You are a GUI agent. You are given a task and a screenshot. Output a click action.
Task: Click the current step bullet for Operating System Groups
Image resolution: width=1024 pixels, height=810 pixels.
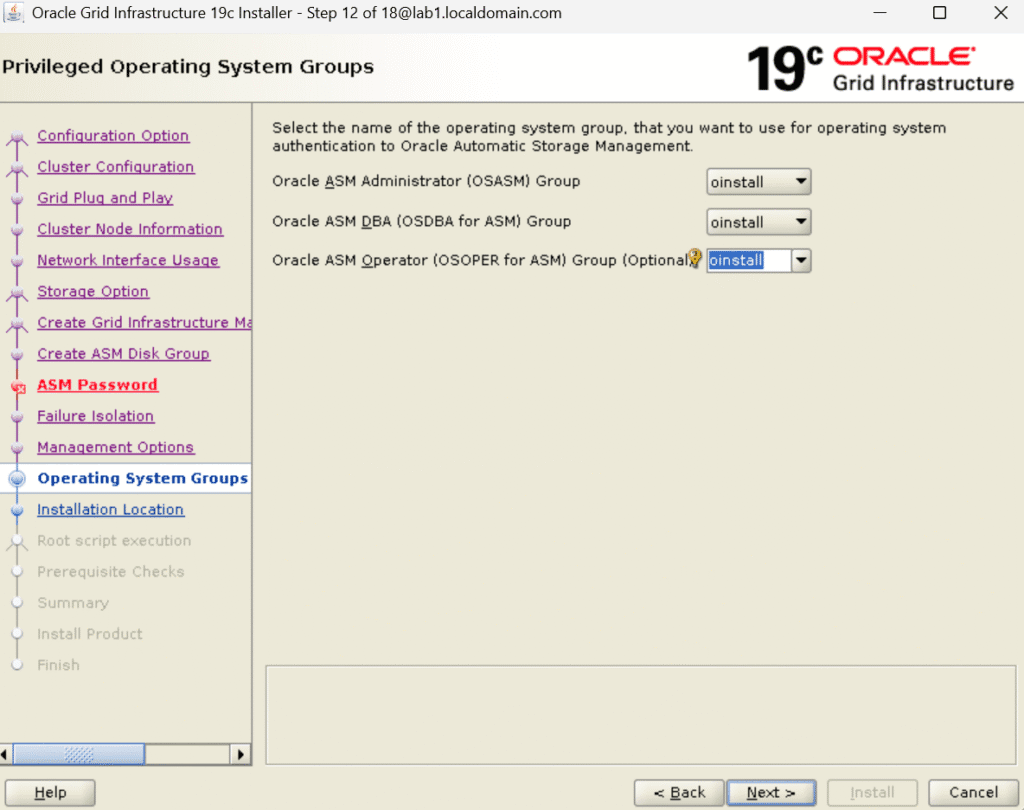point(17,479)
